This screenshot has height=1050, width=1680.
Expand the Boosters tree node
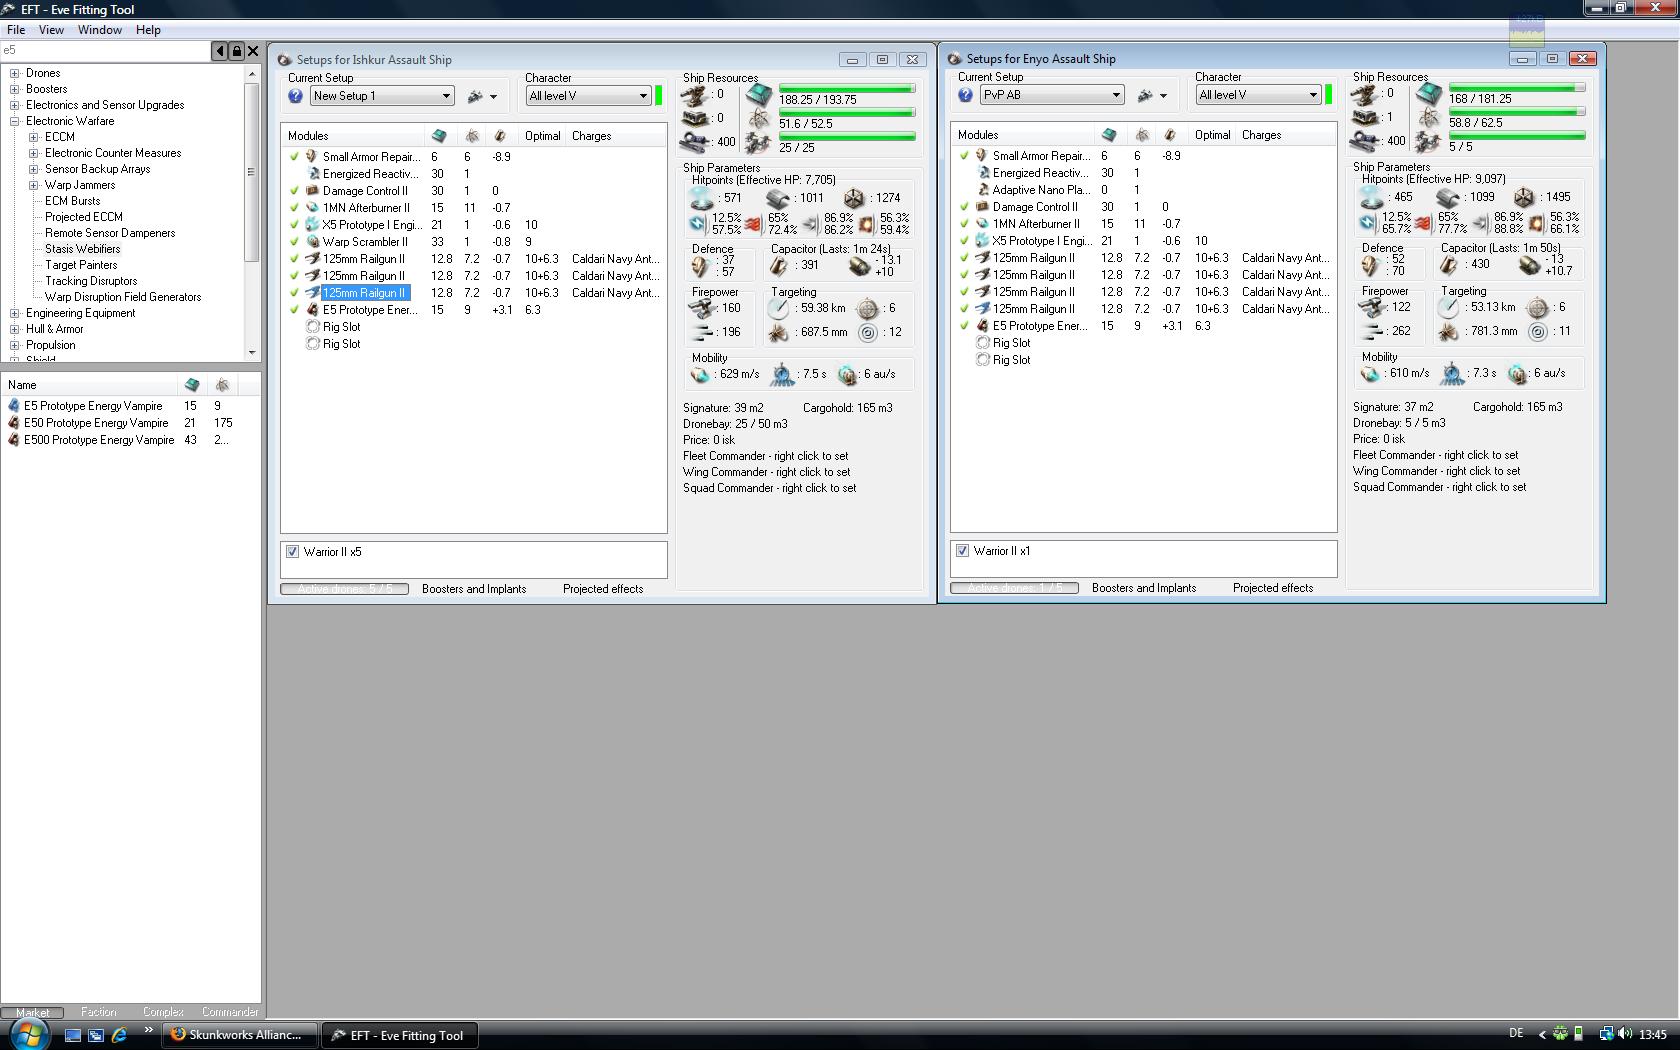(x=15, y=89)
